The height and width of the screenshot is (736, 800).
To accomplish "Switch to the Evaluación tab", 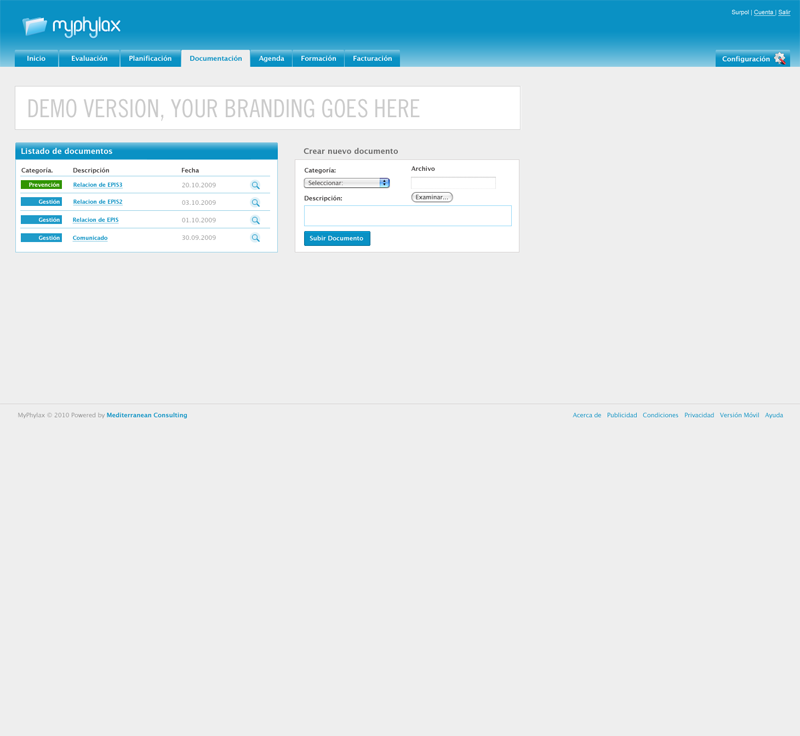I will click(89, 59).
